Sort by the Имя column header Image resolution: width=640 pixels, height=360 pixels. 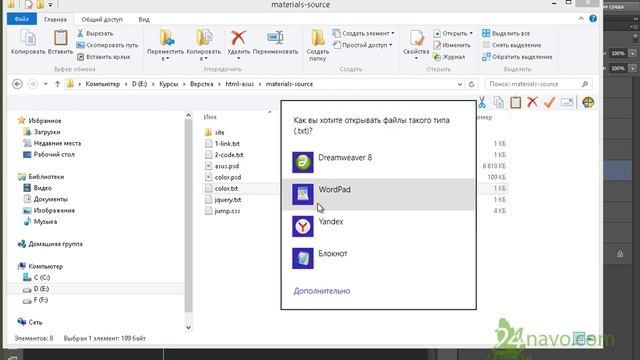click(210, 117)
